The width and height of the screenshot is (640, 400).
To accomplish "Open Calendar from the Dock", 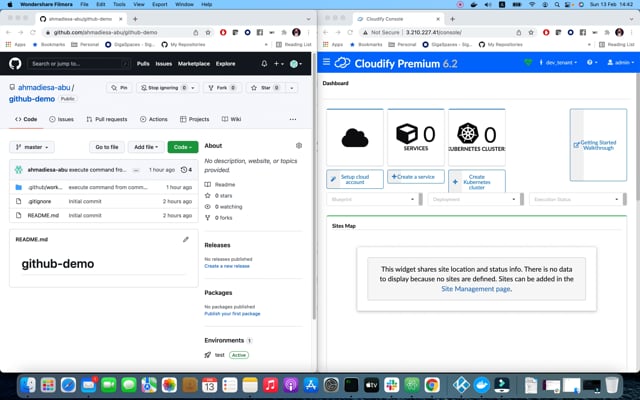I will pos(209,384).
